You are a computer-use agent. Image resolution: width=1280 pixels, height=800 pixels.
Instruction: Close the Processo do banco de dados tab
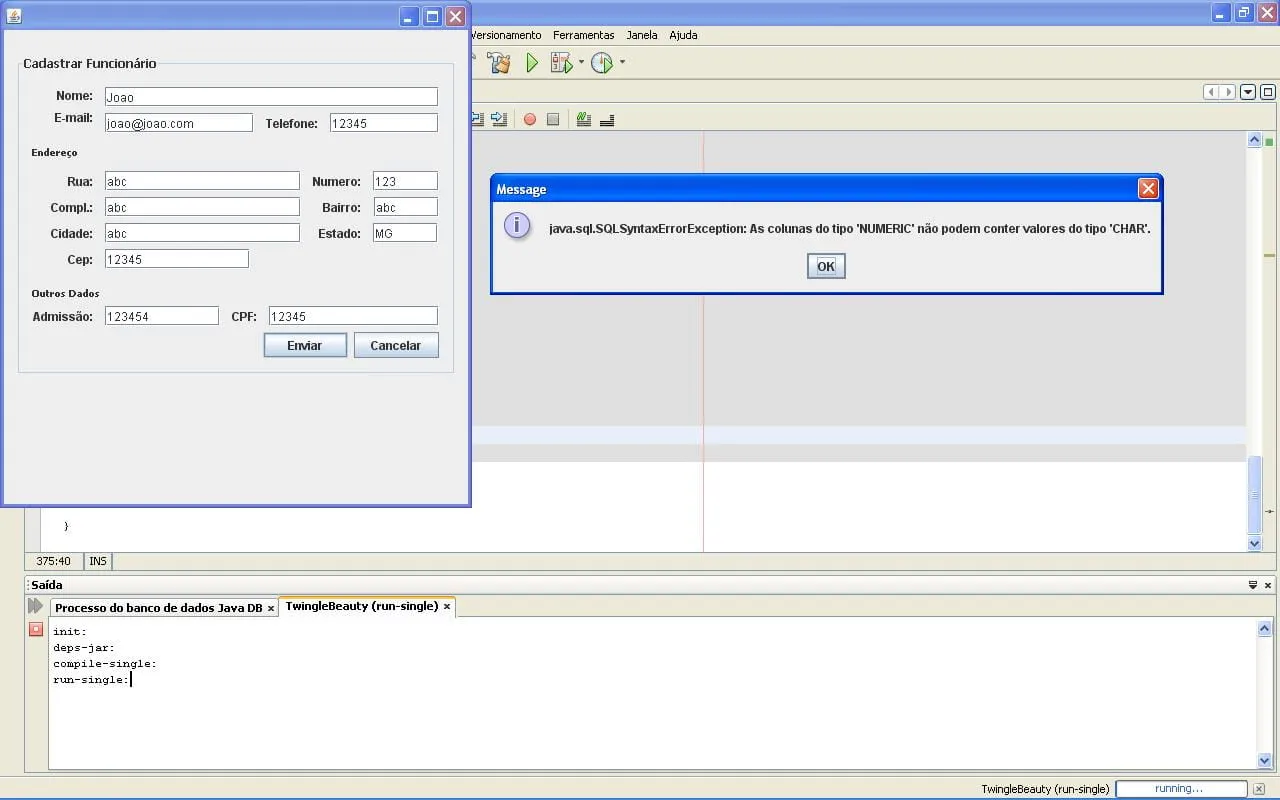point(271,608)
